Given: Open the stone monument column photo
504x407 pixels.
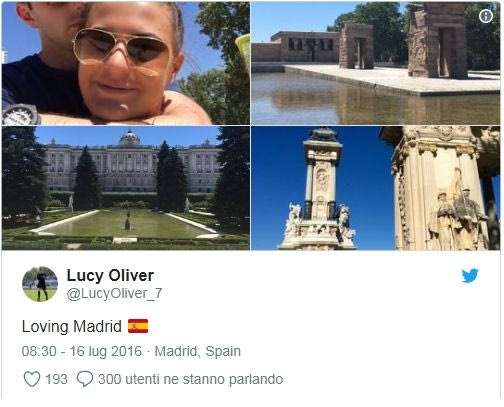Looking at the screenshot, I should [x=375, y=188].
